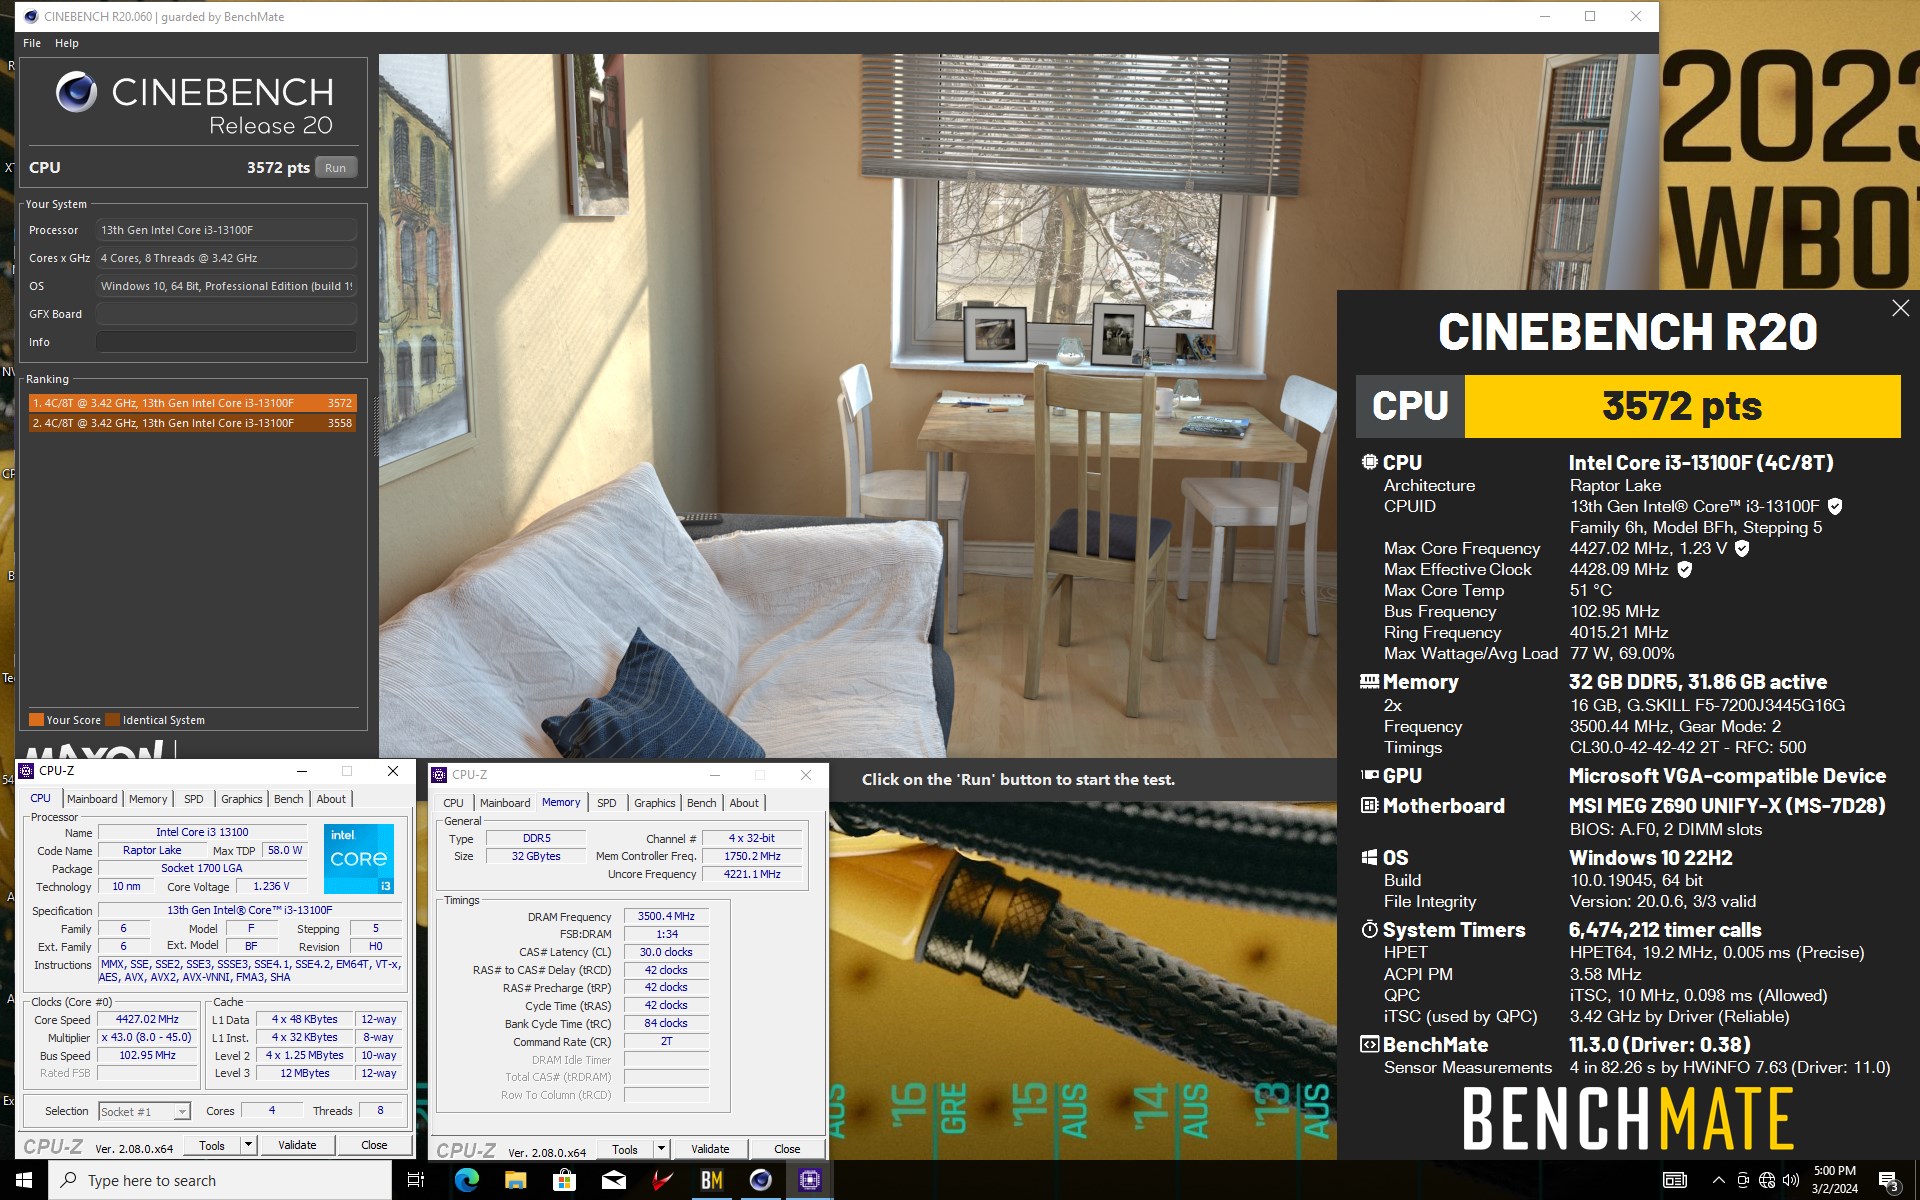Screen dimensions: 1920x1200
Task: Select ranking entry scoring 3572
Action: tap(192, 403)
